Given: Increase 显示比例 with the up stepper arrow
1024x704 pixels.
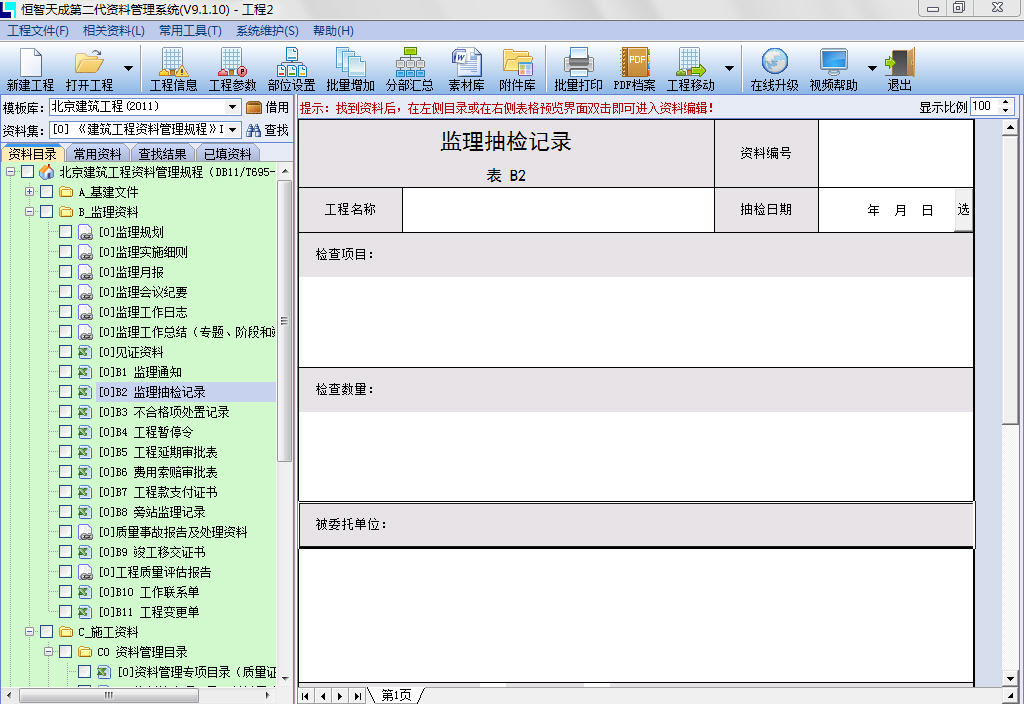Looking at the screenshot, I should (x=1006, y=103).
